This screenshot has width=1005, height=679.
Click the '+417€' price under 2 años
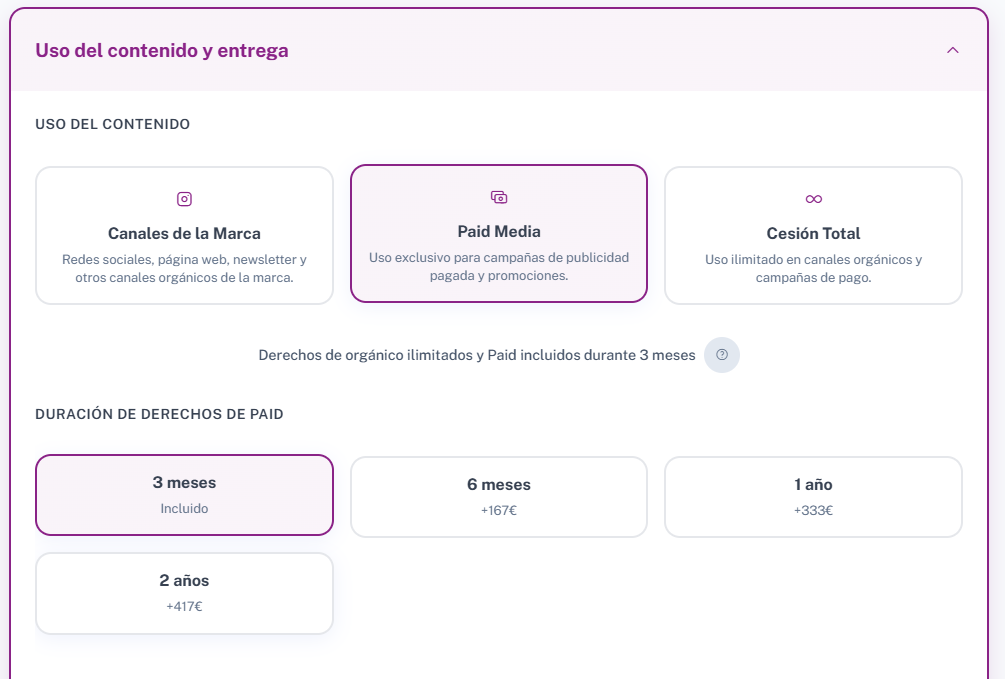tap(184, 606)
